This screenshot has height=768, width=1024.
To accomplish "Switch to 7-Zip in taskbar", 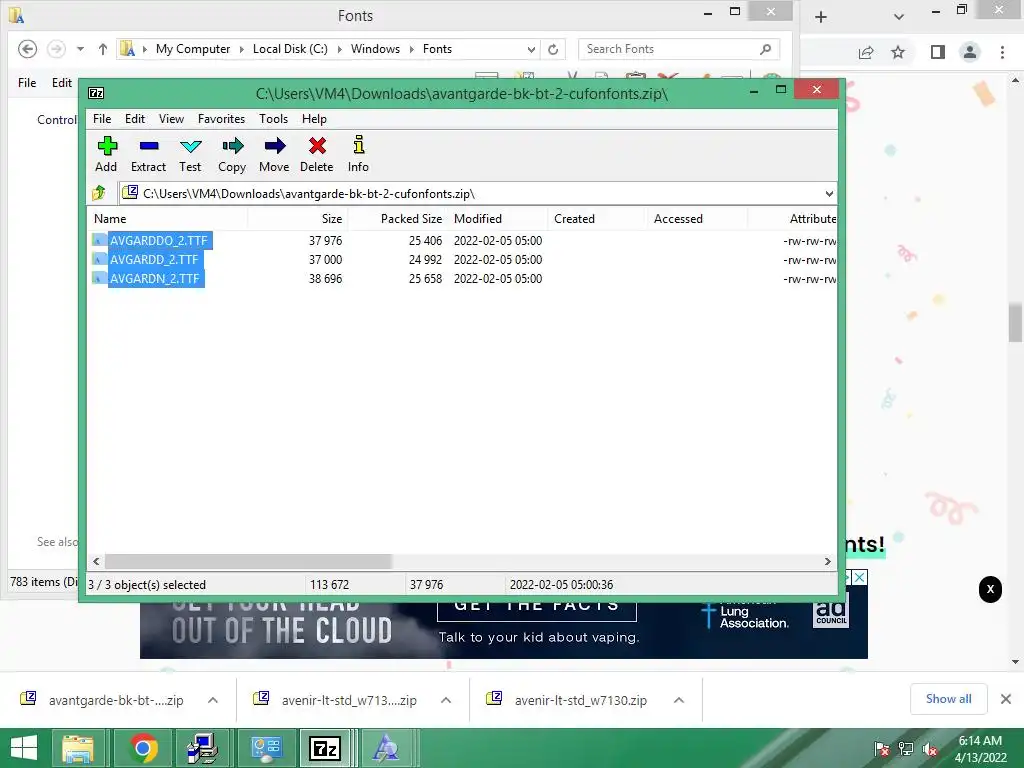I will (x=325, y=748).
